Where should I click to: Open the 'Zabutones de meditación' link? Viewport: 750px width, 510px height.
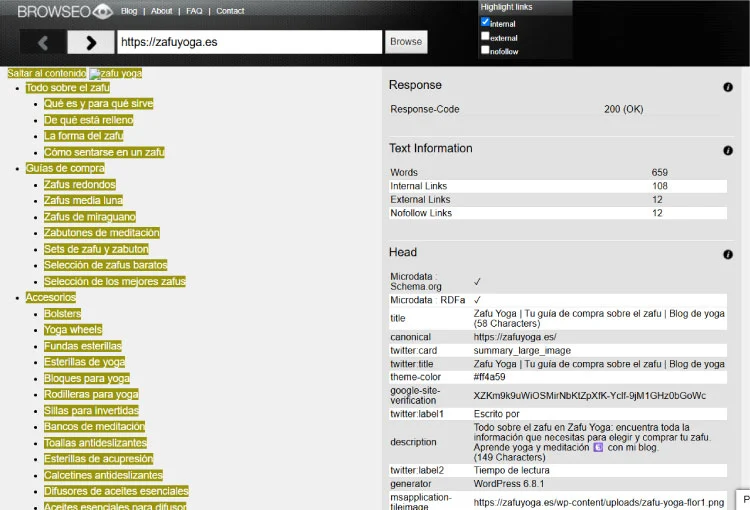(102, 233)
